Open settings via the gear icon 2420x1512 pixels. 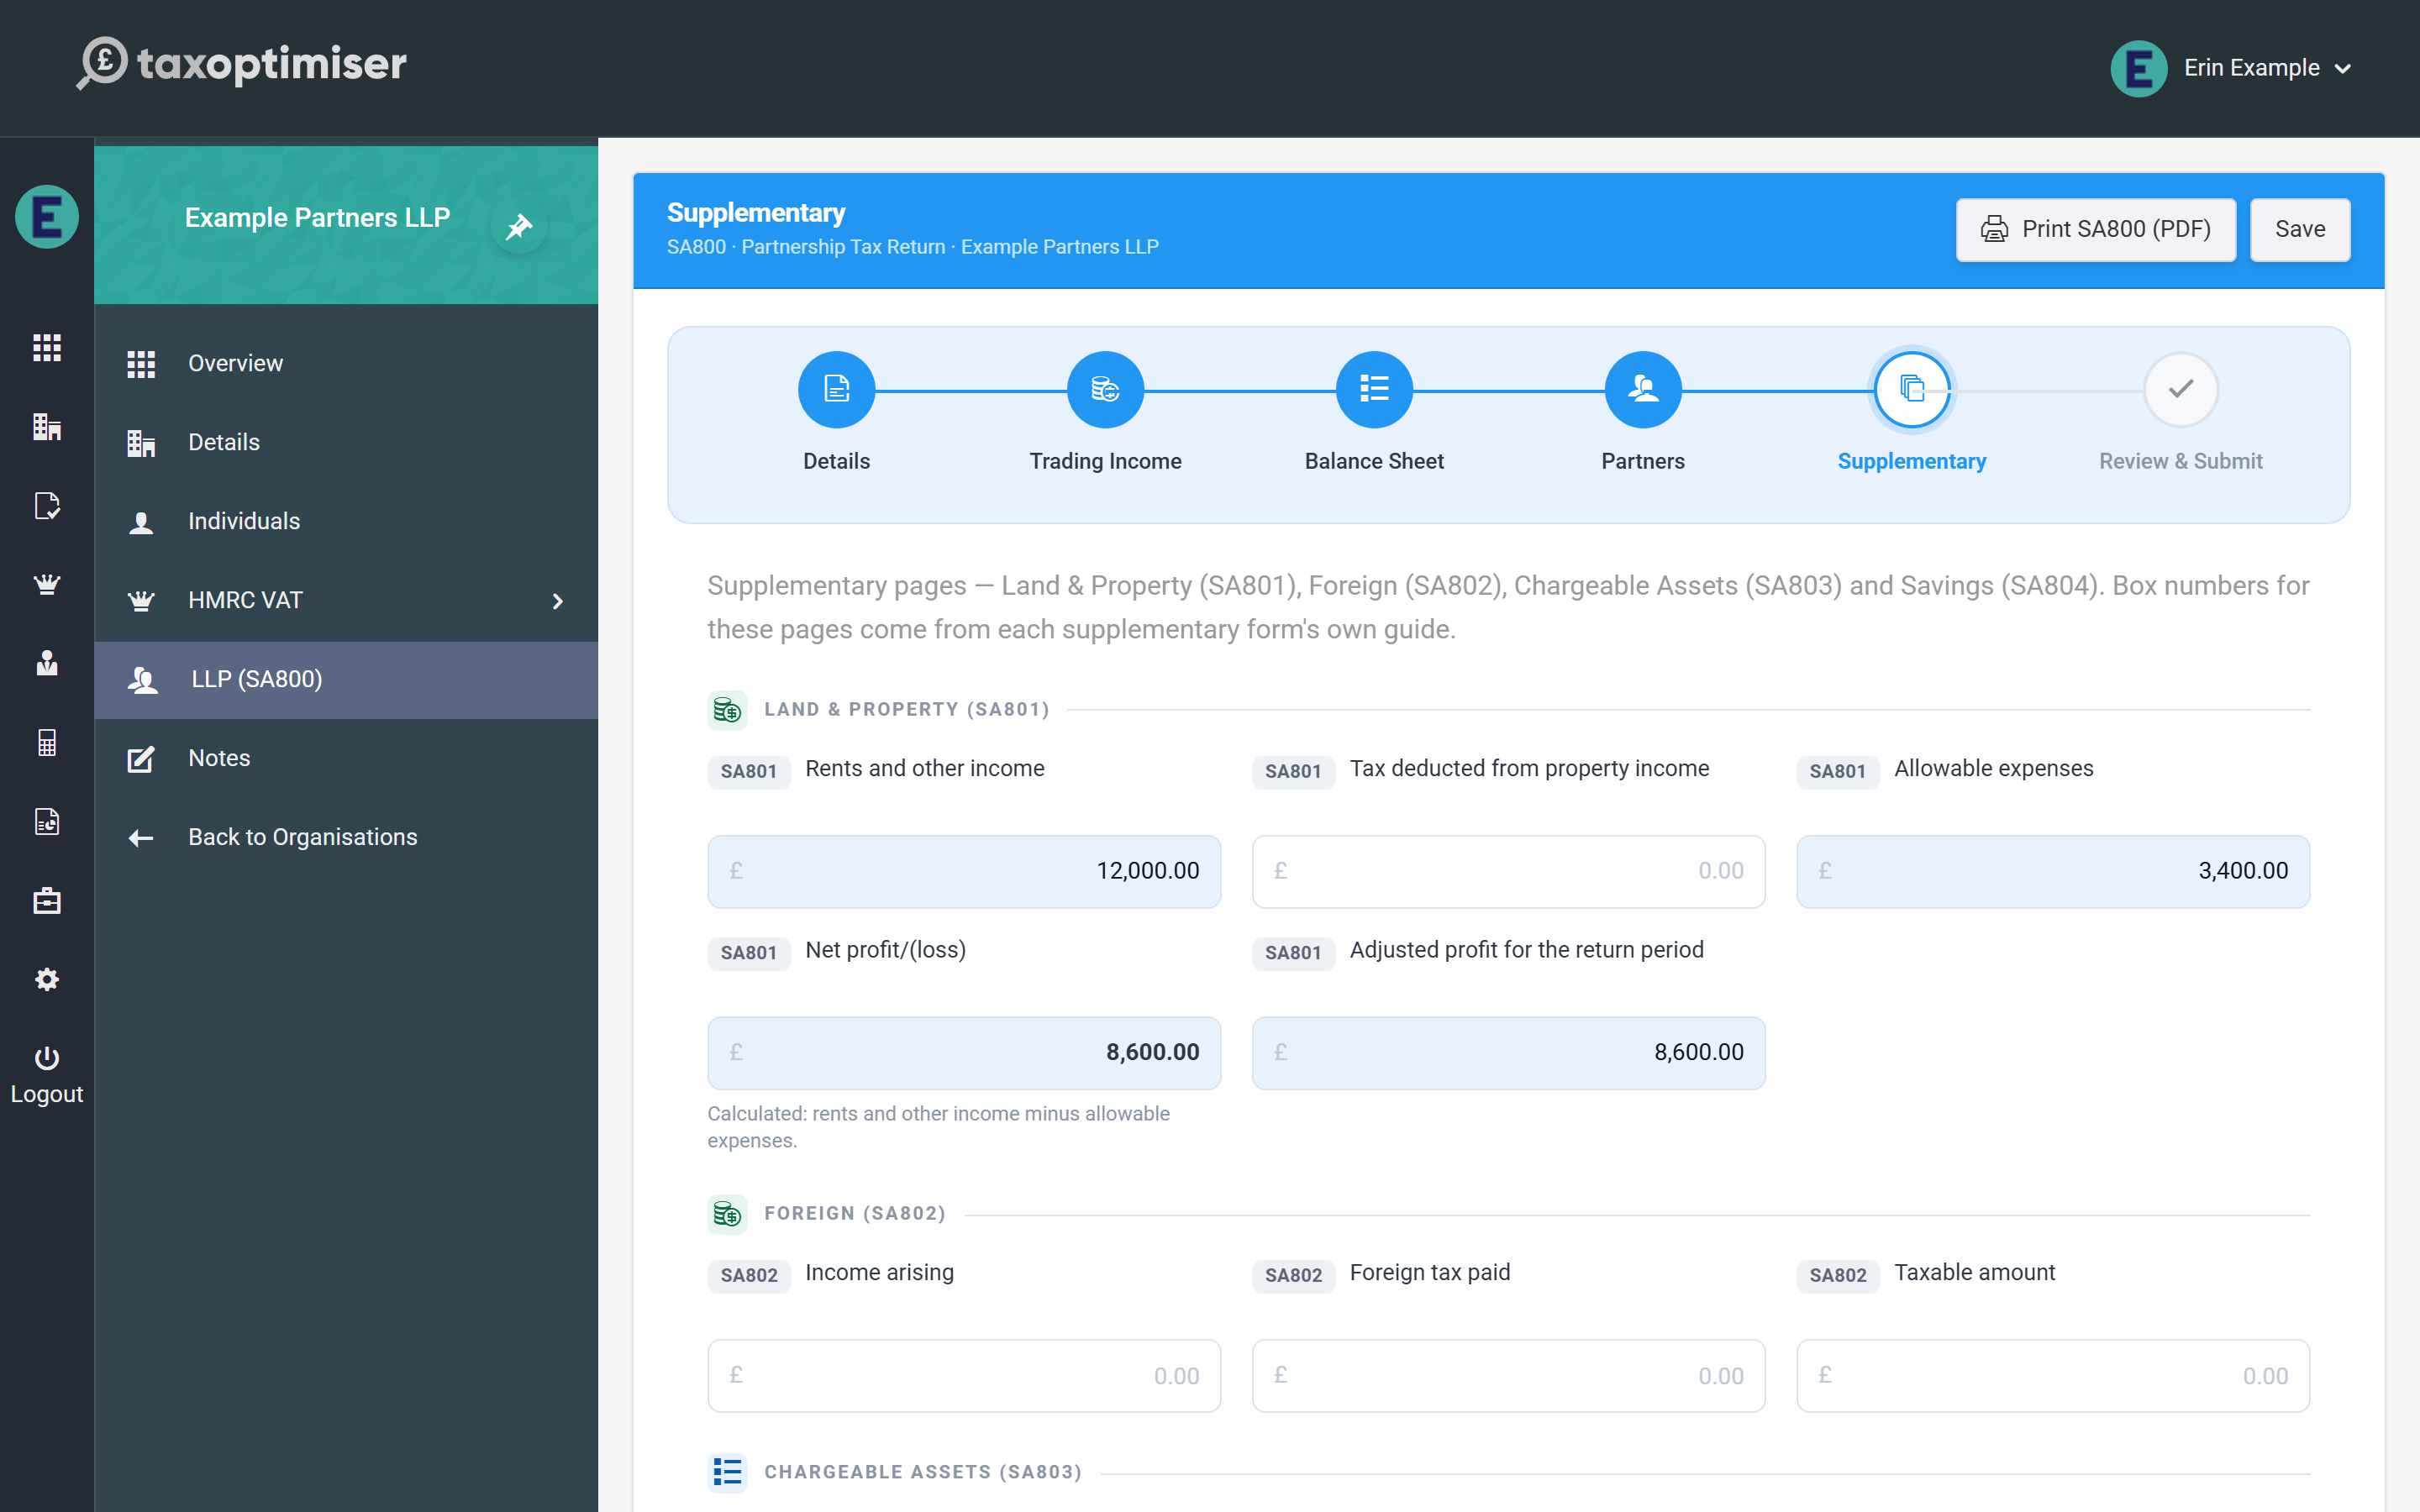point(47,979)
